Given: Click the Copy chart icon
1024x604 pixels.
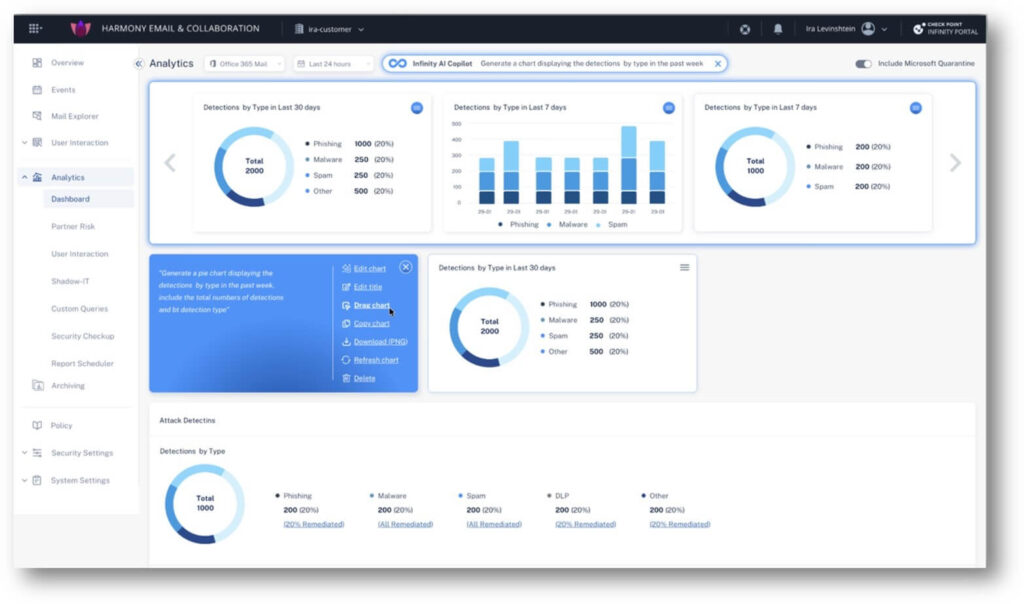Looking at the screenshot, I should pos(346,323).
